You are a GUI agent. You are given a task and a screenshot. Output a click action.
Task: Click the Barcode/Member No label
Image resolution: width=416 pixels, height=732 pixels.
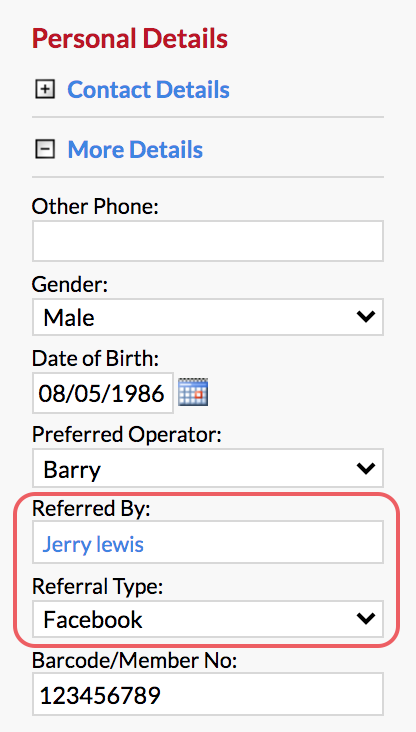point(134,661)
